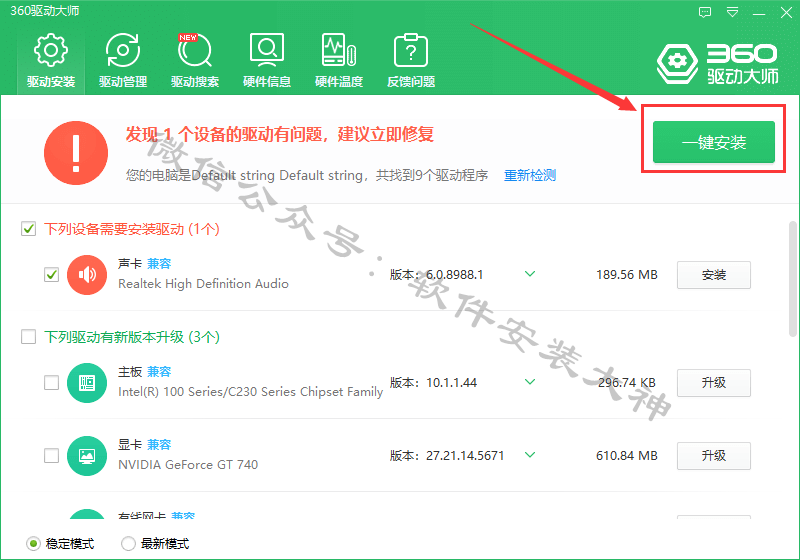This screenshot has height=560, width=800.
Task: Expand version dropdown for 6.0.8988.1
Action: pyautogui.click(x=530, y=274)
